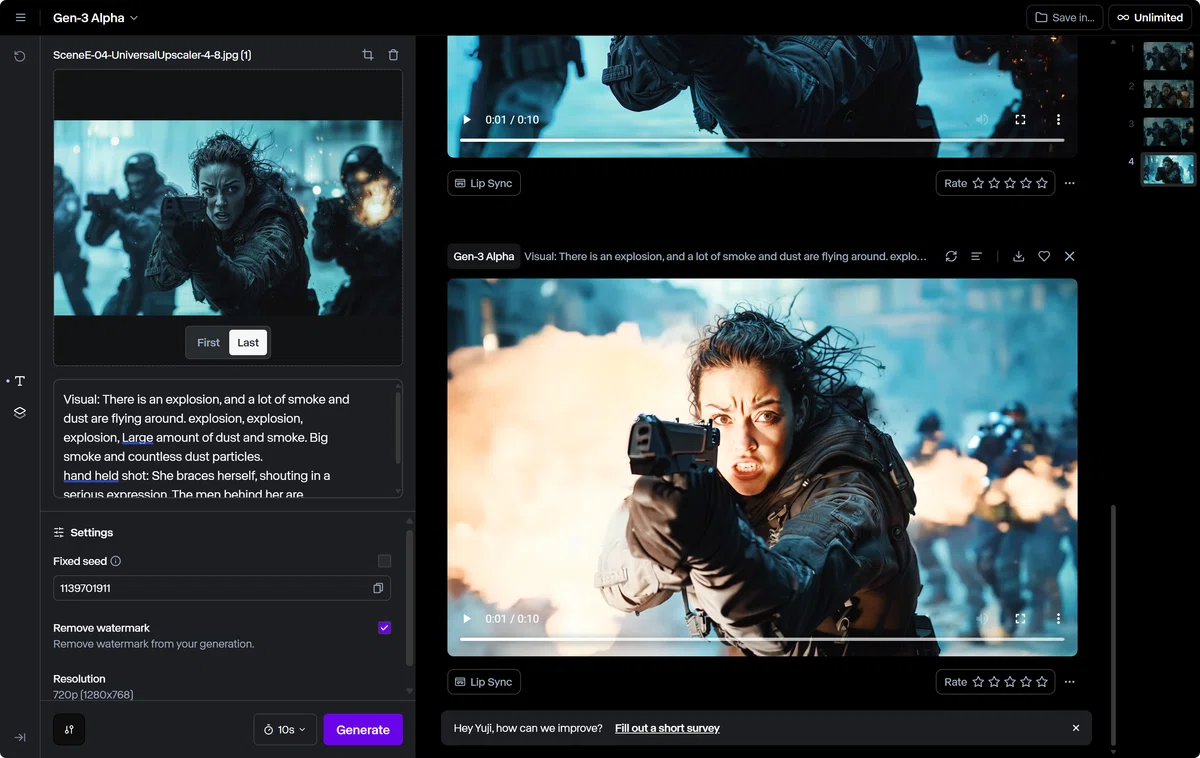The height and width of the screenshot is (758, 1200).
Task: Select thumbnail 4 in the history strip
Action: [x=1168, y=169]
